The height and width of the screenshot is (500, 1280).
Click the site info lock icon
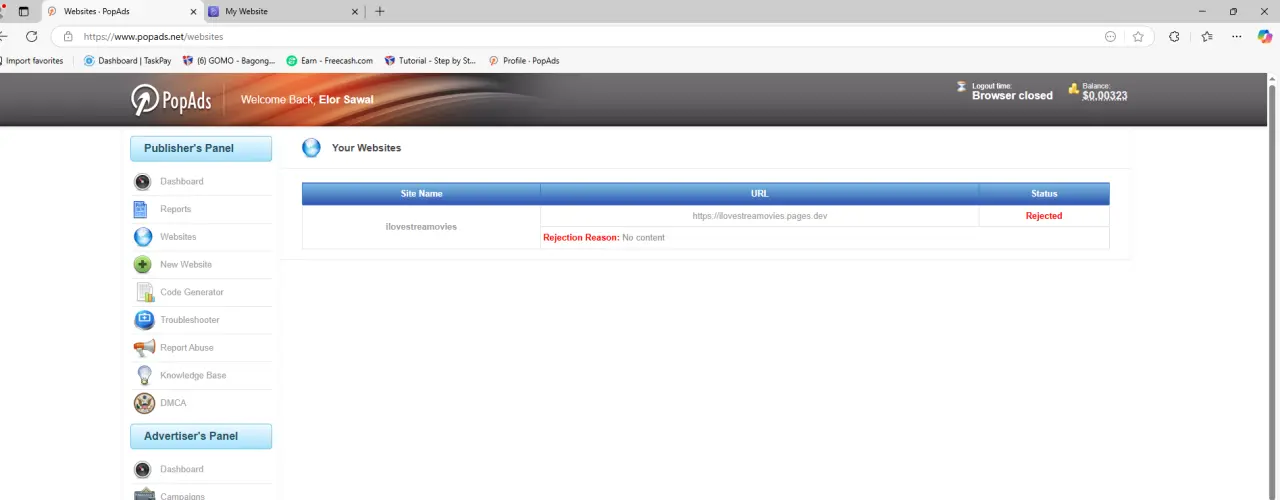[68, 36]
